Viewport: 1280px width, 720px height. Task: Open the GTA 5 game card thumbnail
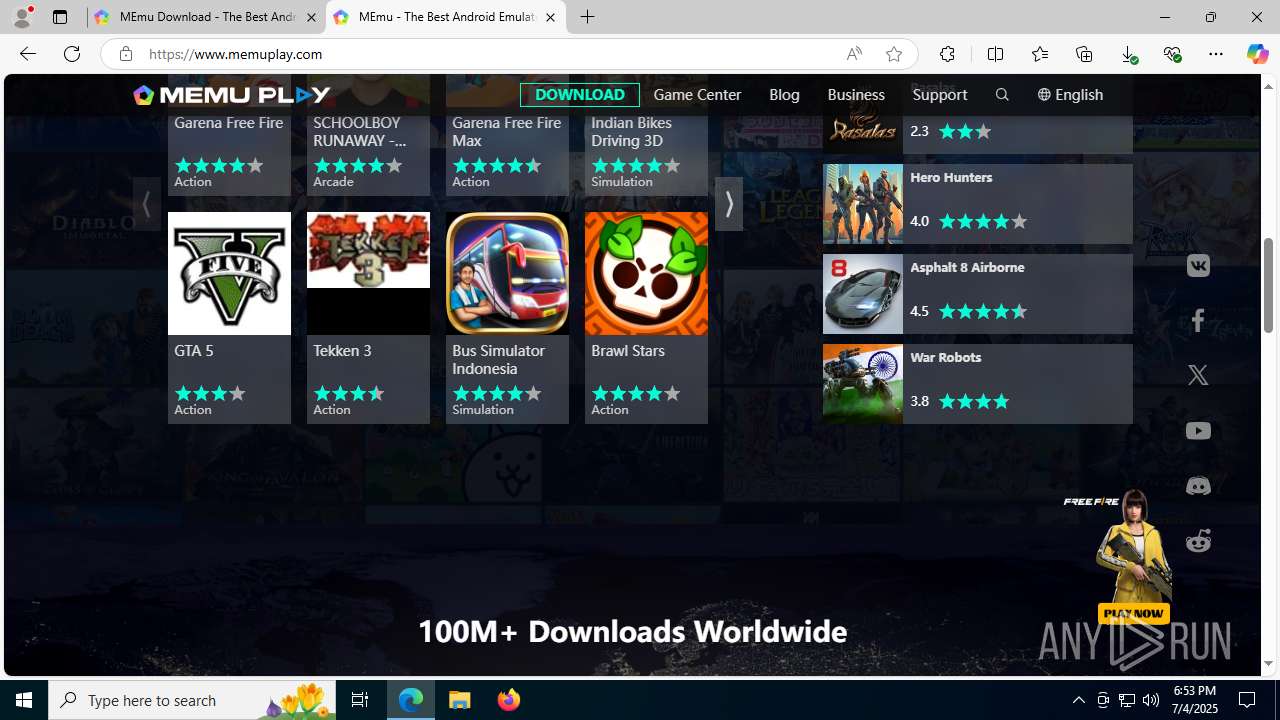click(229, 273)
